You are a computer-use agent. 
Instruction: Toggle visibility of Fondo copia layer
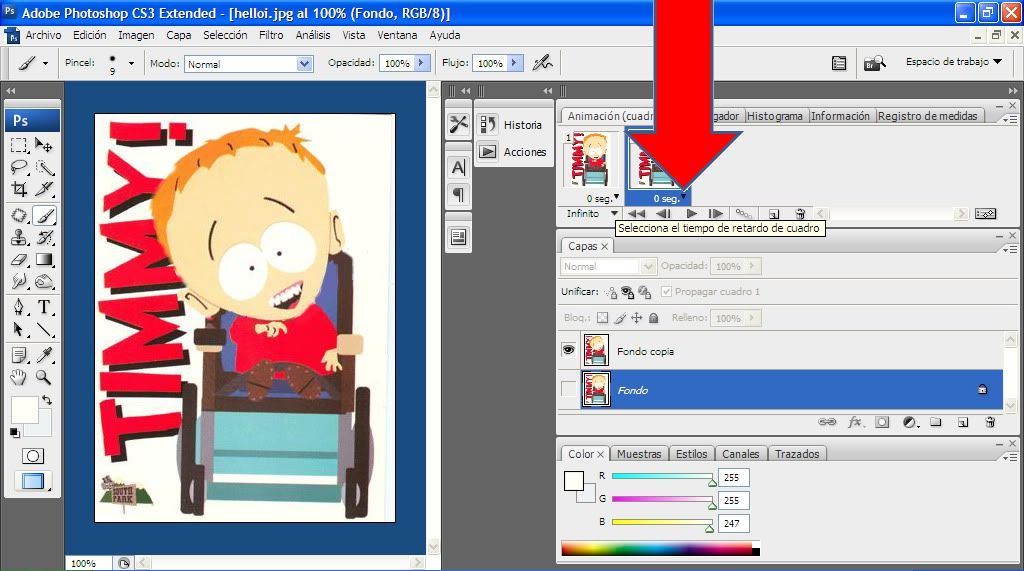pos(569,350)
